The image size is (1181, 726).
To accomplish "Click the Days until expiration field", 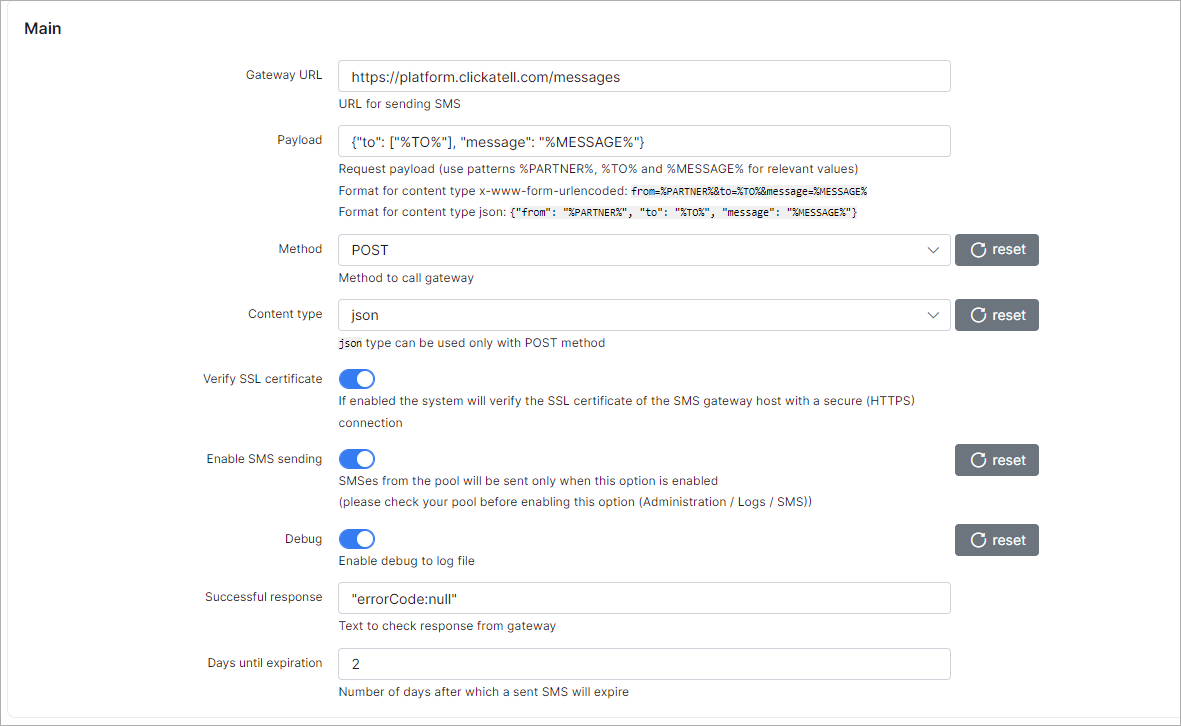I will (x=644, y=663).
